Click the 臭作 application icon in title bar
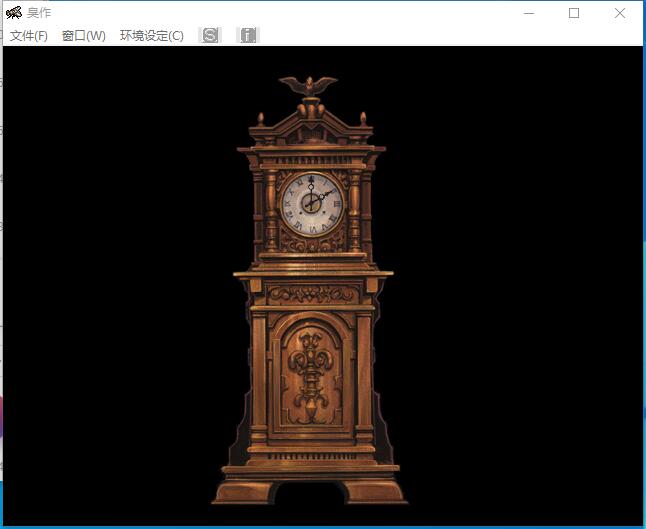This screenshot has height=529, width=646. pyautogui.click(x=13, y=13)
